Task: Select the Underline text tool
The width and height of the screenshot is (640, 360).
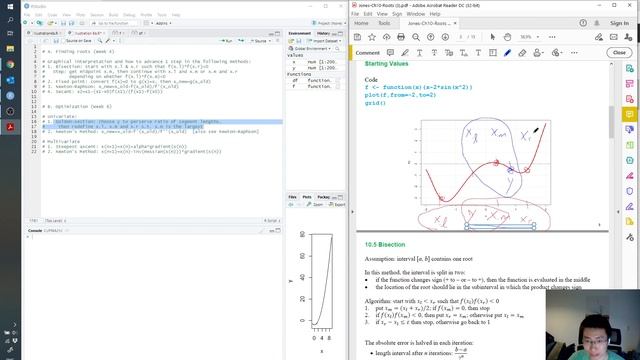Action: pos(419,53)
